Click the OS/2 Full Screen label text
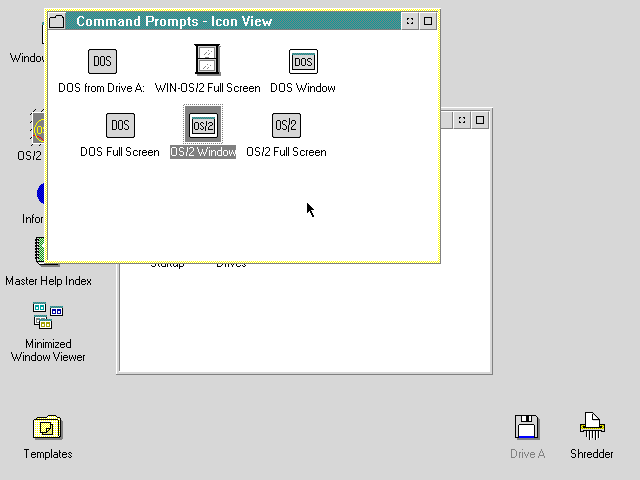640x480 pixels. click(286, 152)
